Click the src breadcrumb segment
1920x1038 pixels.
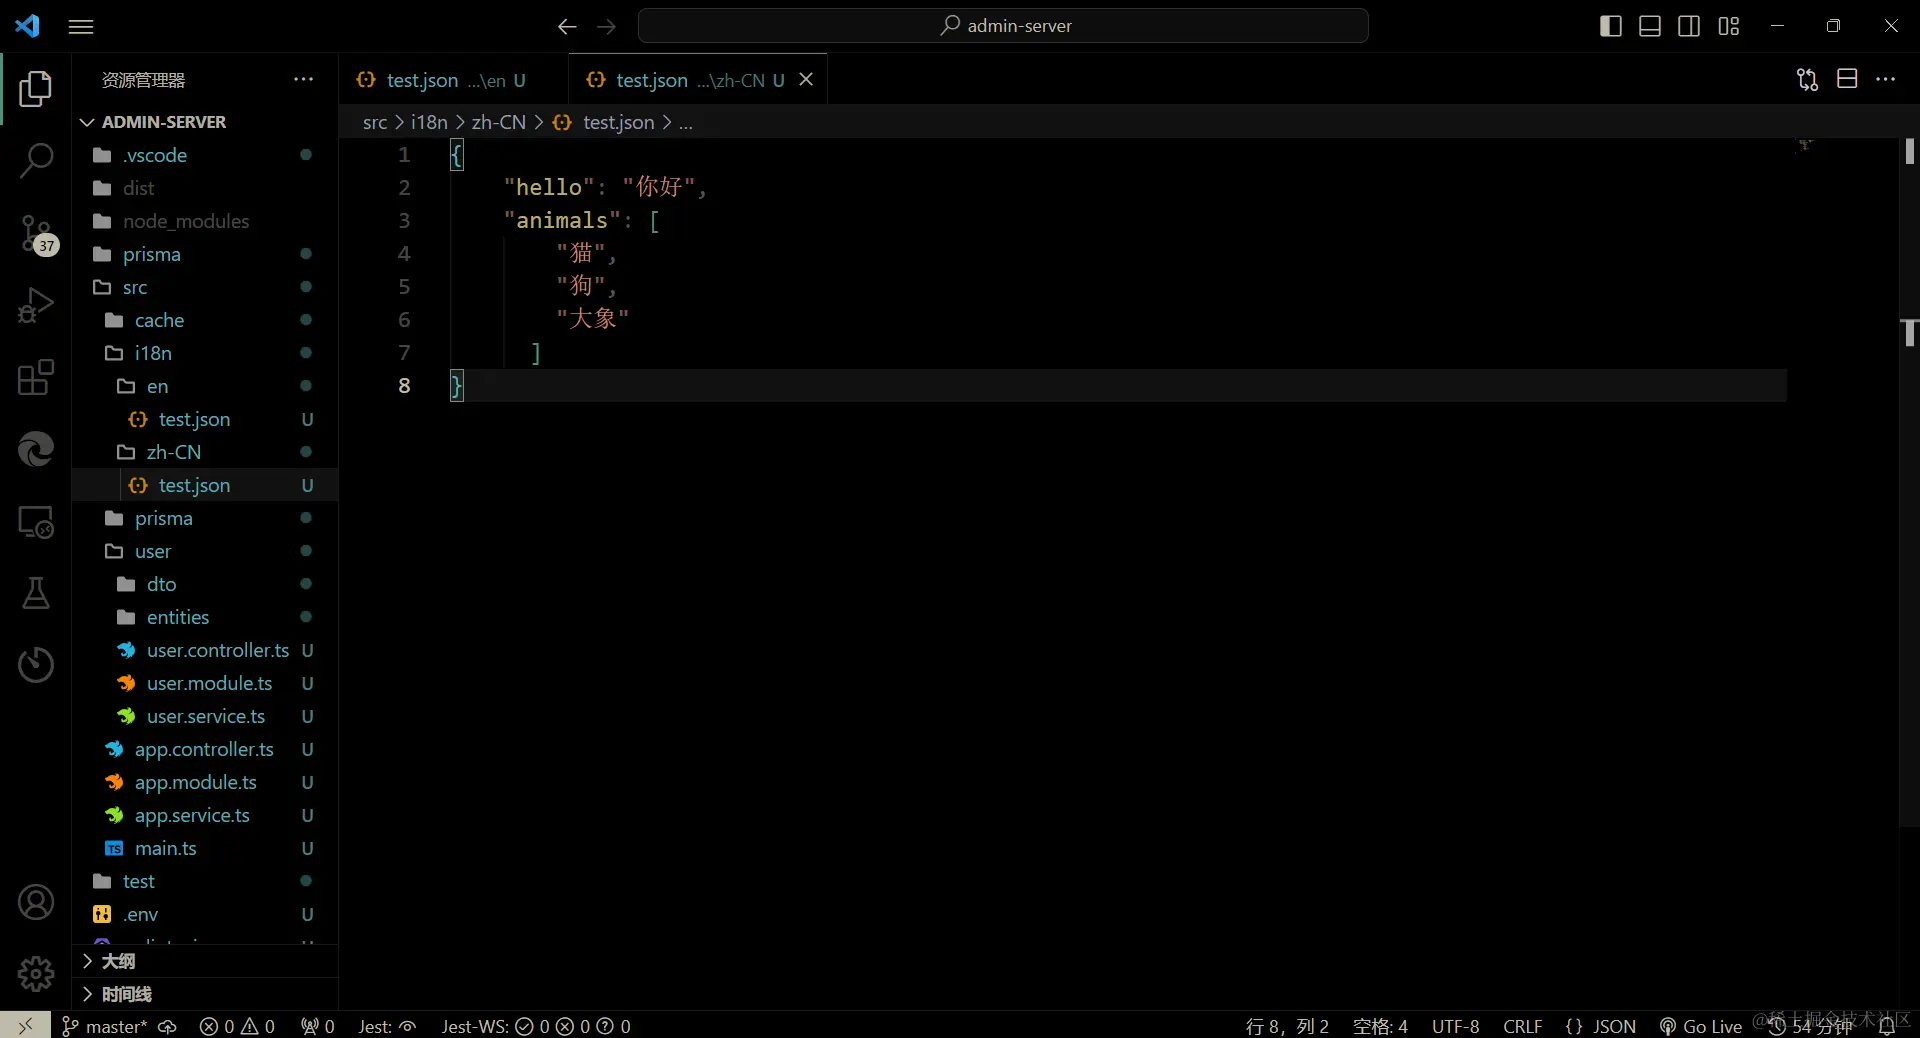375,122
